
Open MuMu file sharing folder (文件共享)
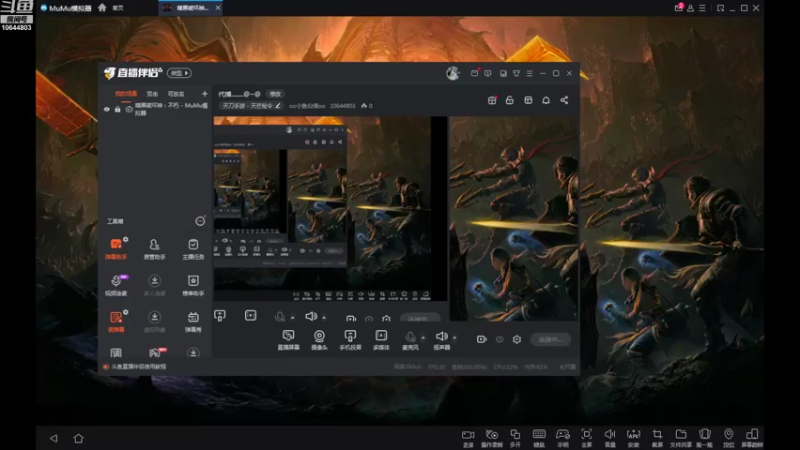[681, 438]
